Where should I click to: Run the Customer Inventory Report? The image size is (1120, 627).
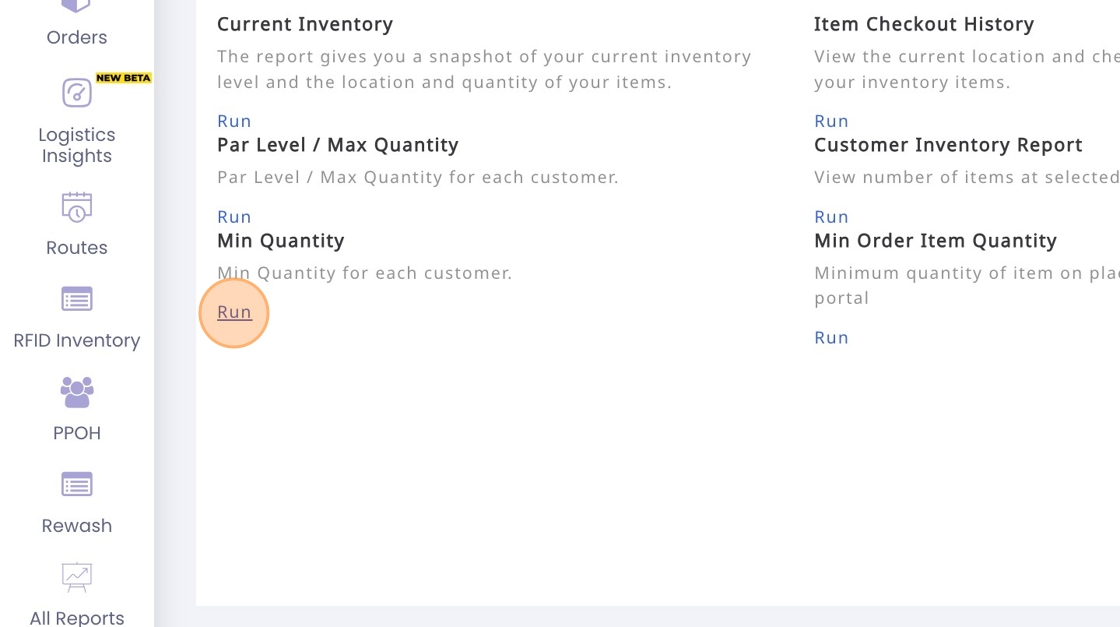[x=831, y=217]
